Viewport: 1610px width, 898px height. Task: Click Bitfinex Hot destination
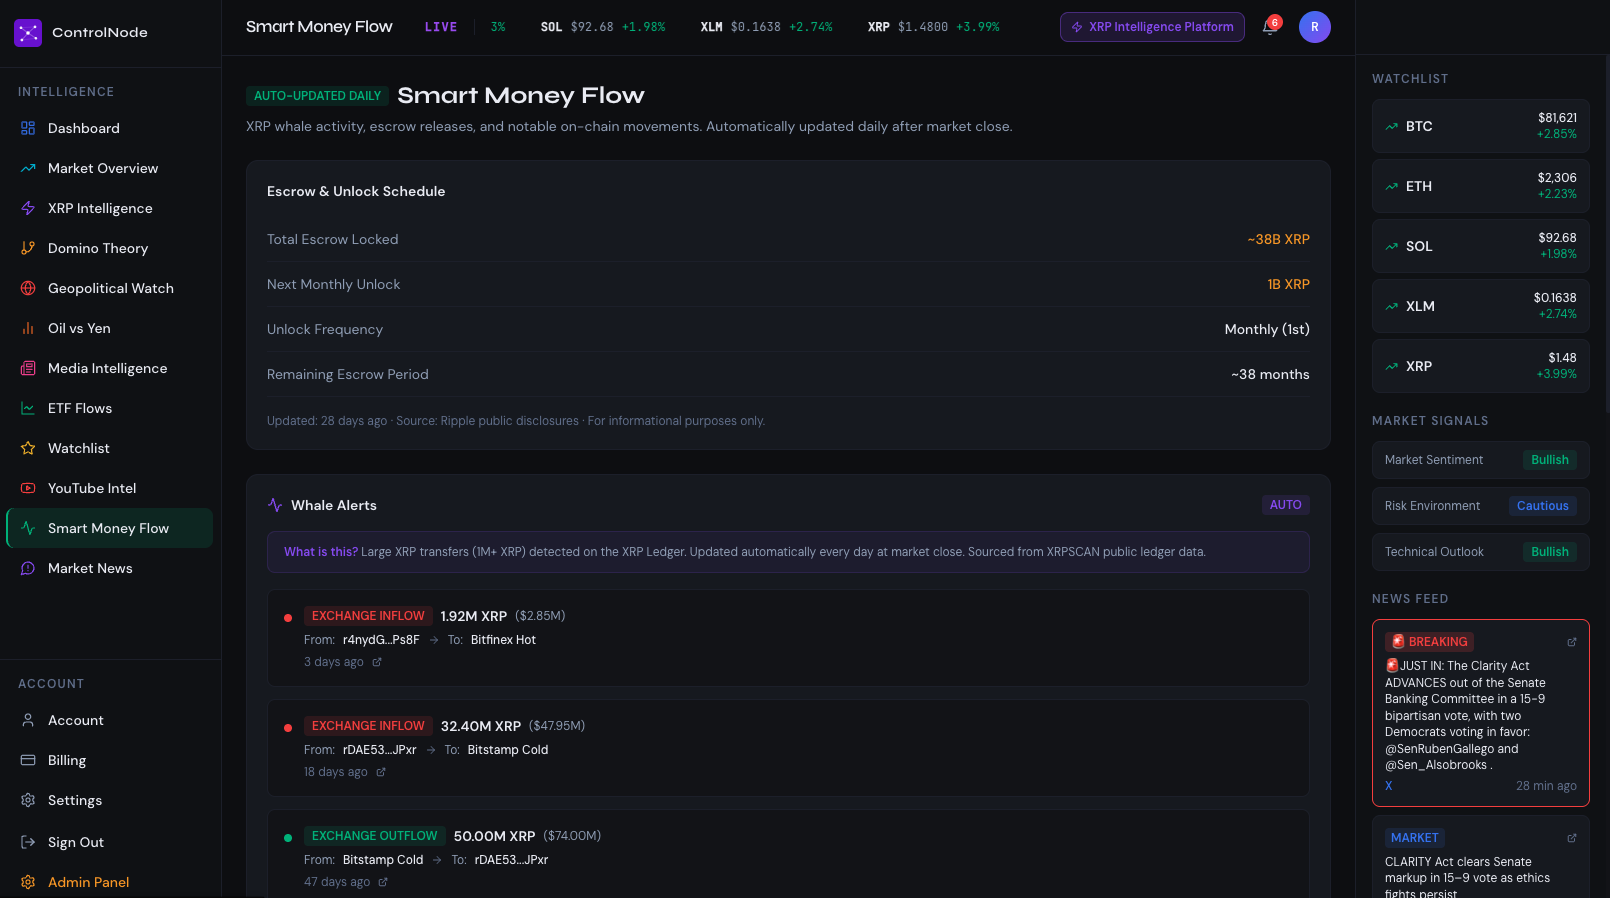(x=503, y=640)
